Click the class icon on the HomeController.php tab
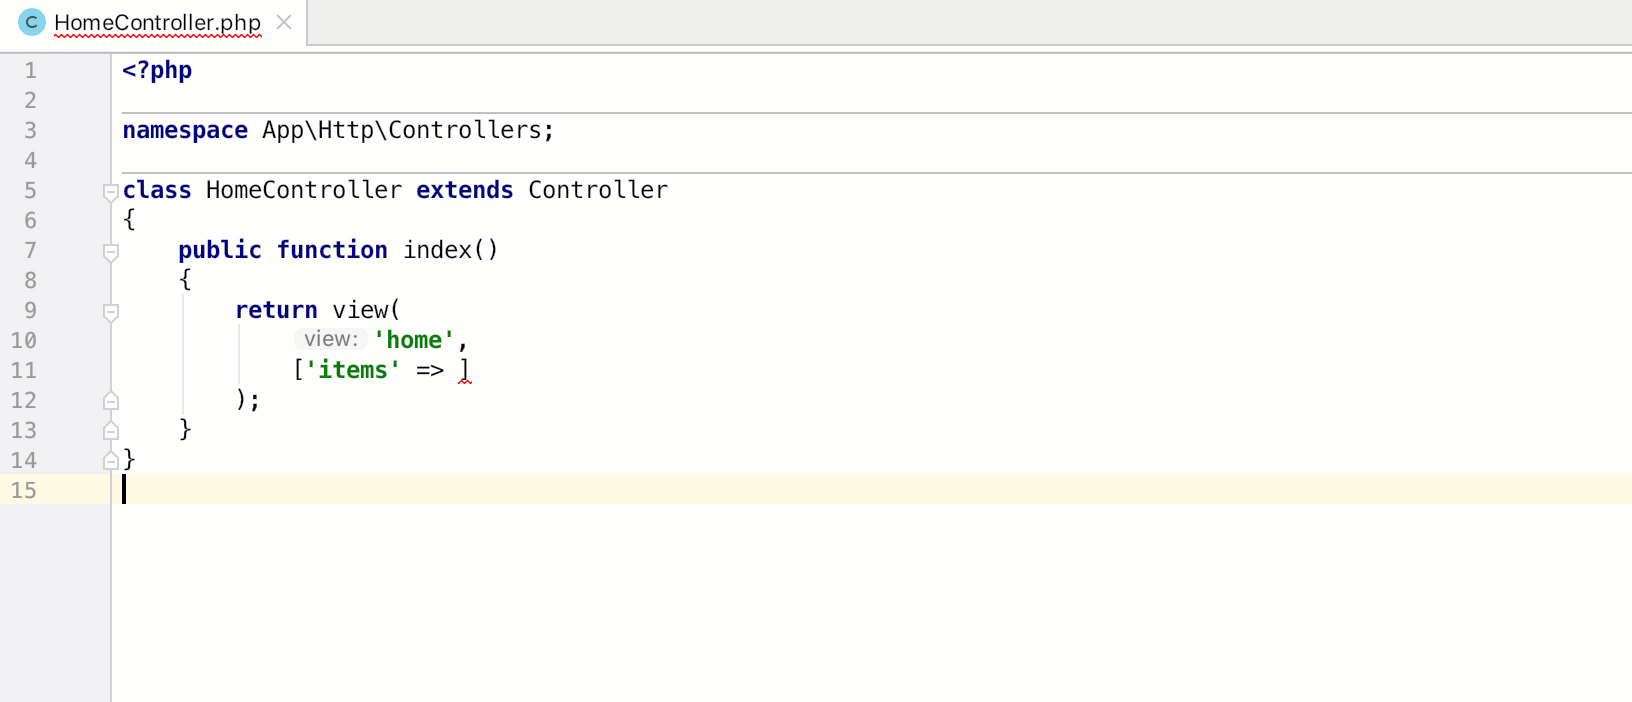 click(32, 22)
